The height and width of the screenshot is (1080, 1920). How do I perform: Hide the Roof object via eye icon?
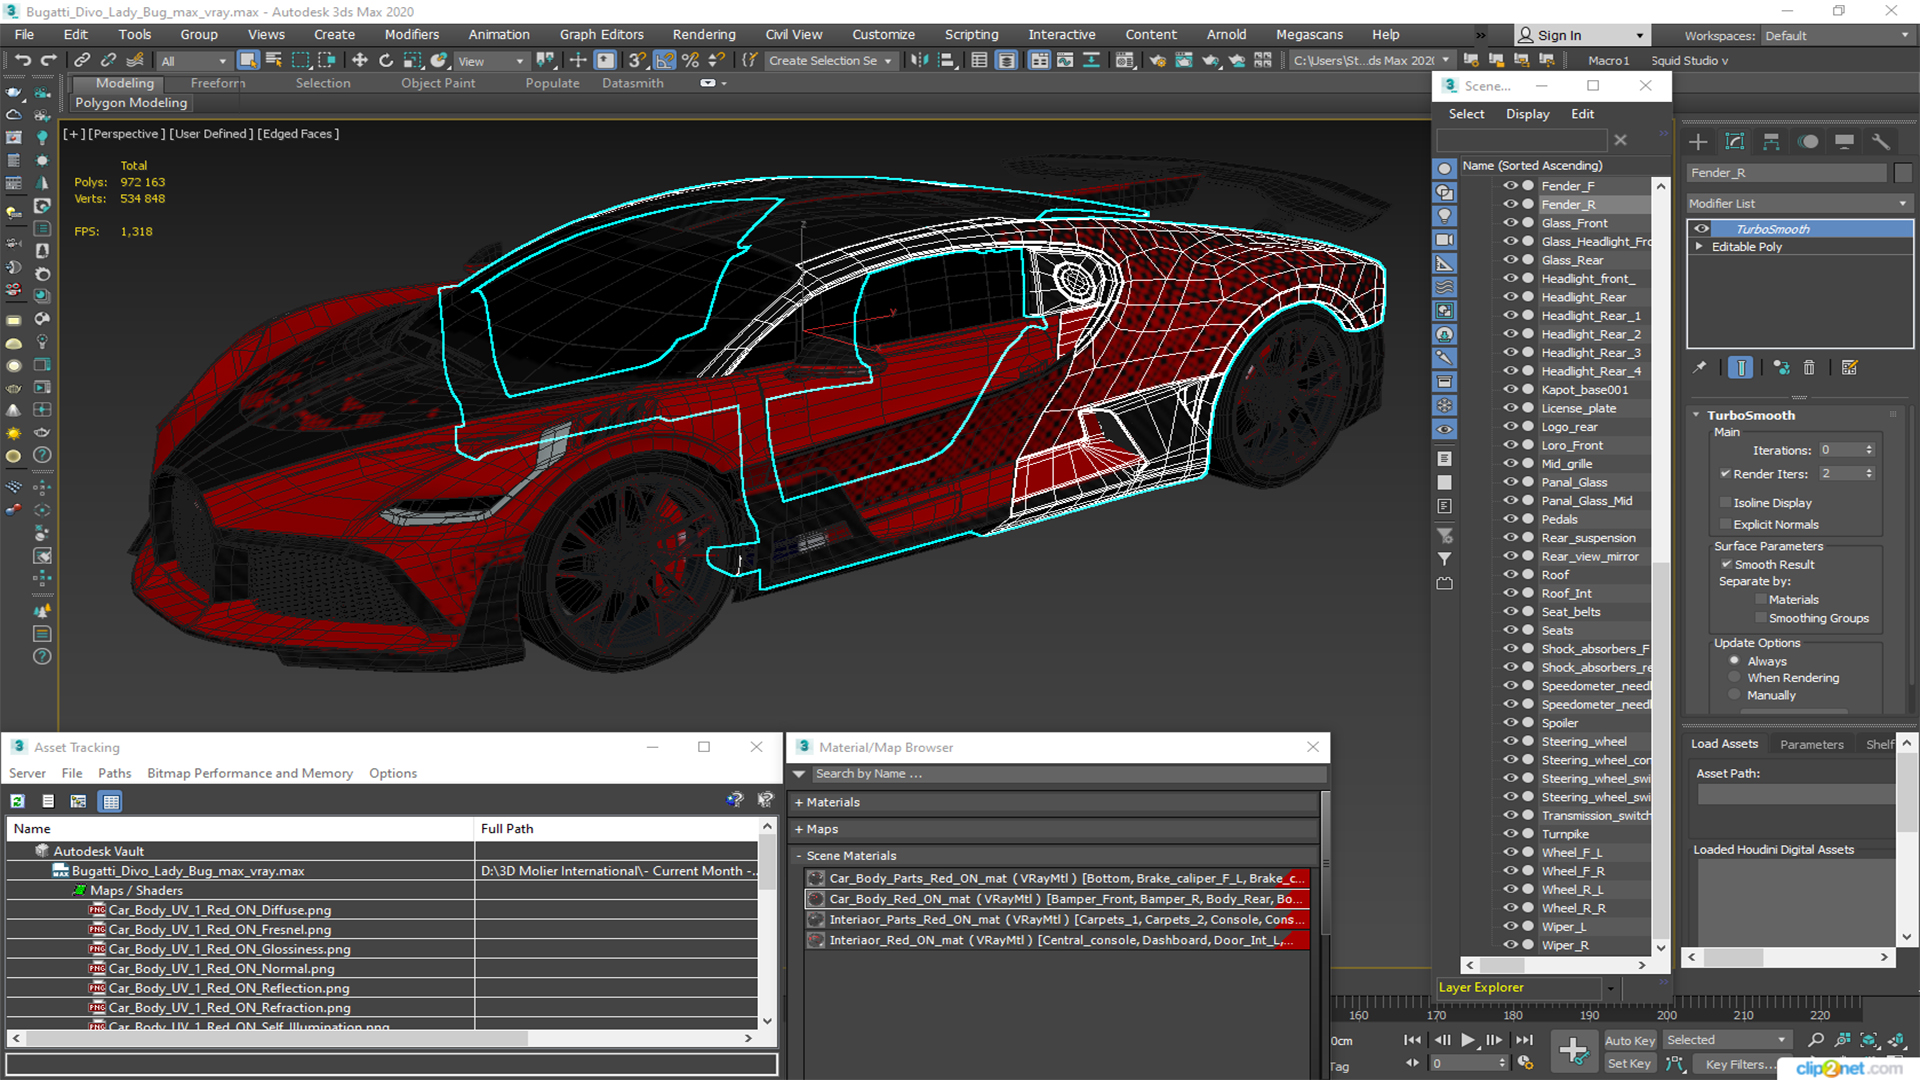[x=1510, y=575]
